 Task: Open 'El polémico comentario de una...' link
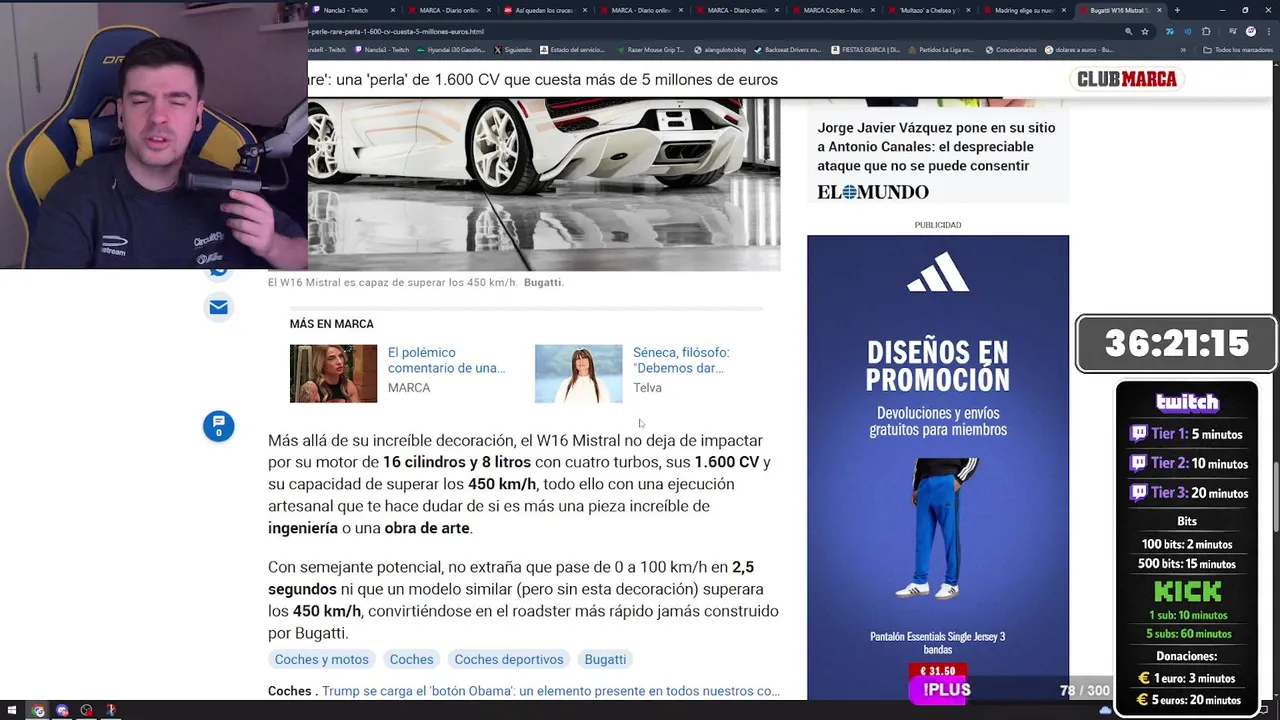tap(446, 360)
